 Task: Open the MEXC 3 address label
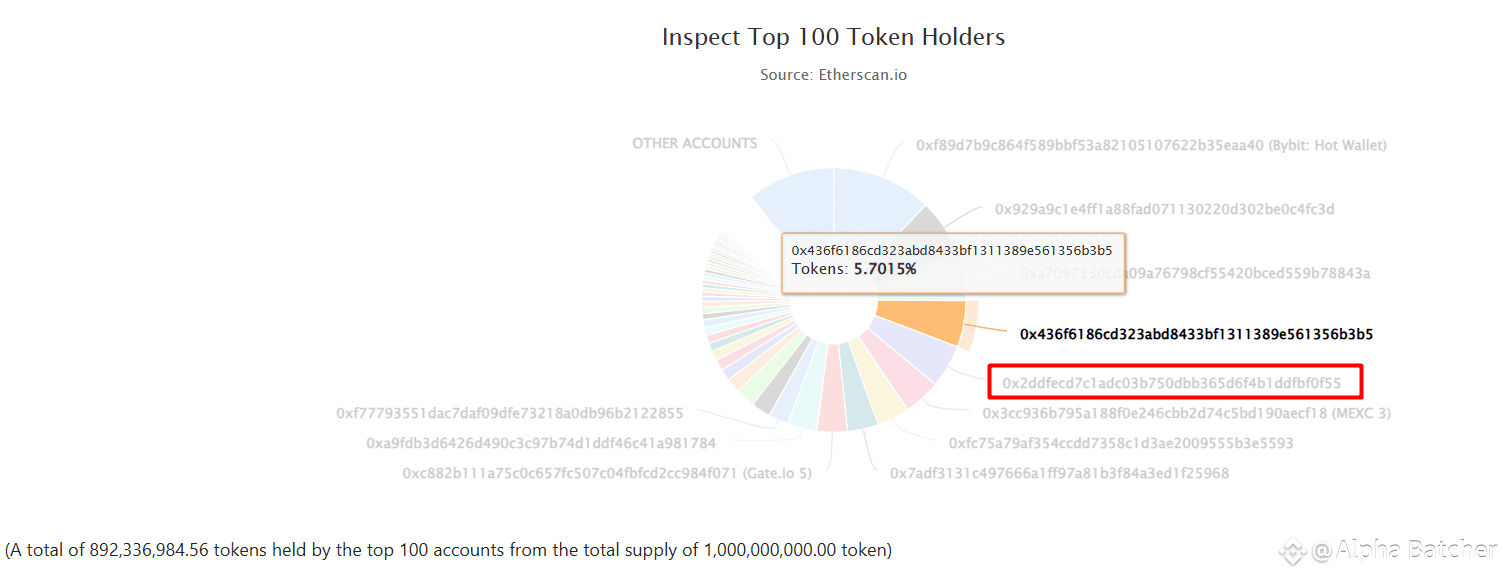[x=1186, y=413]
